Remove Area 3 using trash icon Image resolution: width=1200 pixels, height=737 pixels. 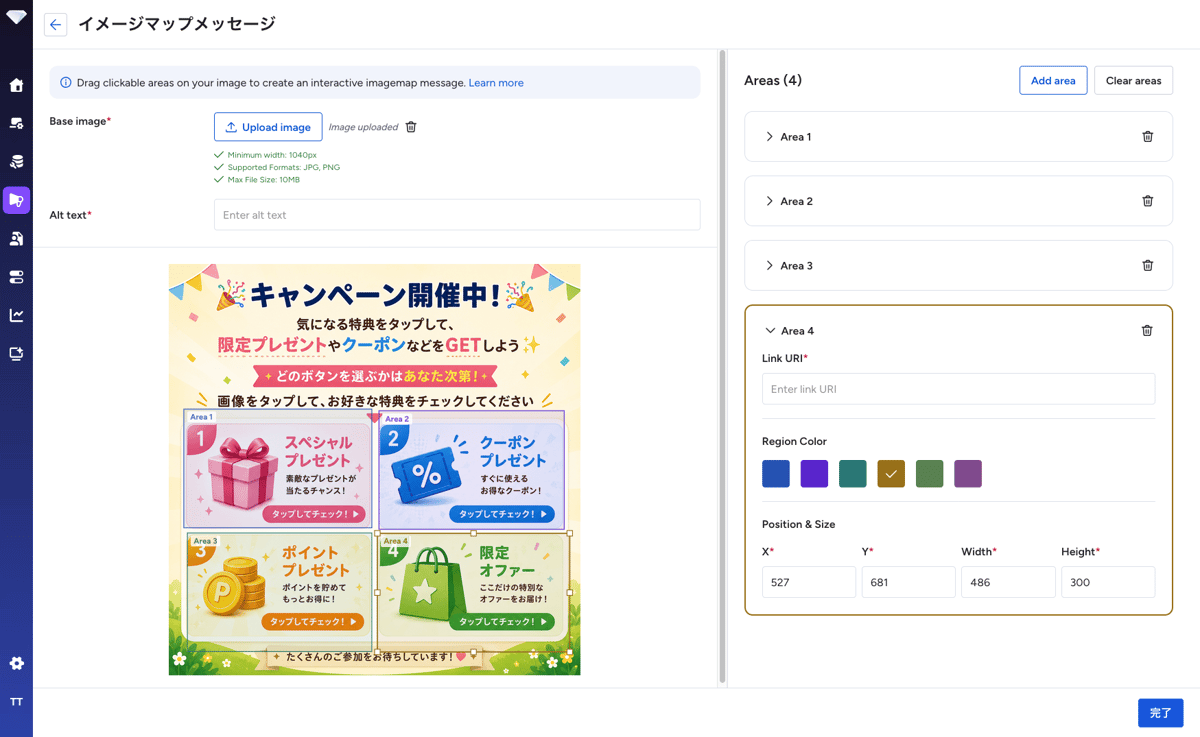(1147, 266)
